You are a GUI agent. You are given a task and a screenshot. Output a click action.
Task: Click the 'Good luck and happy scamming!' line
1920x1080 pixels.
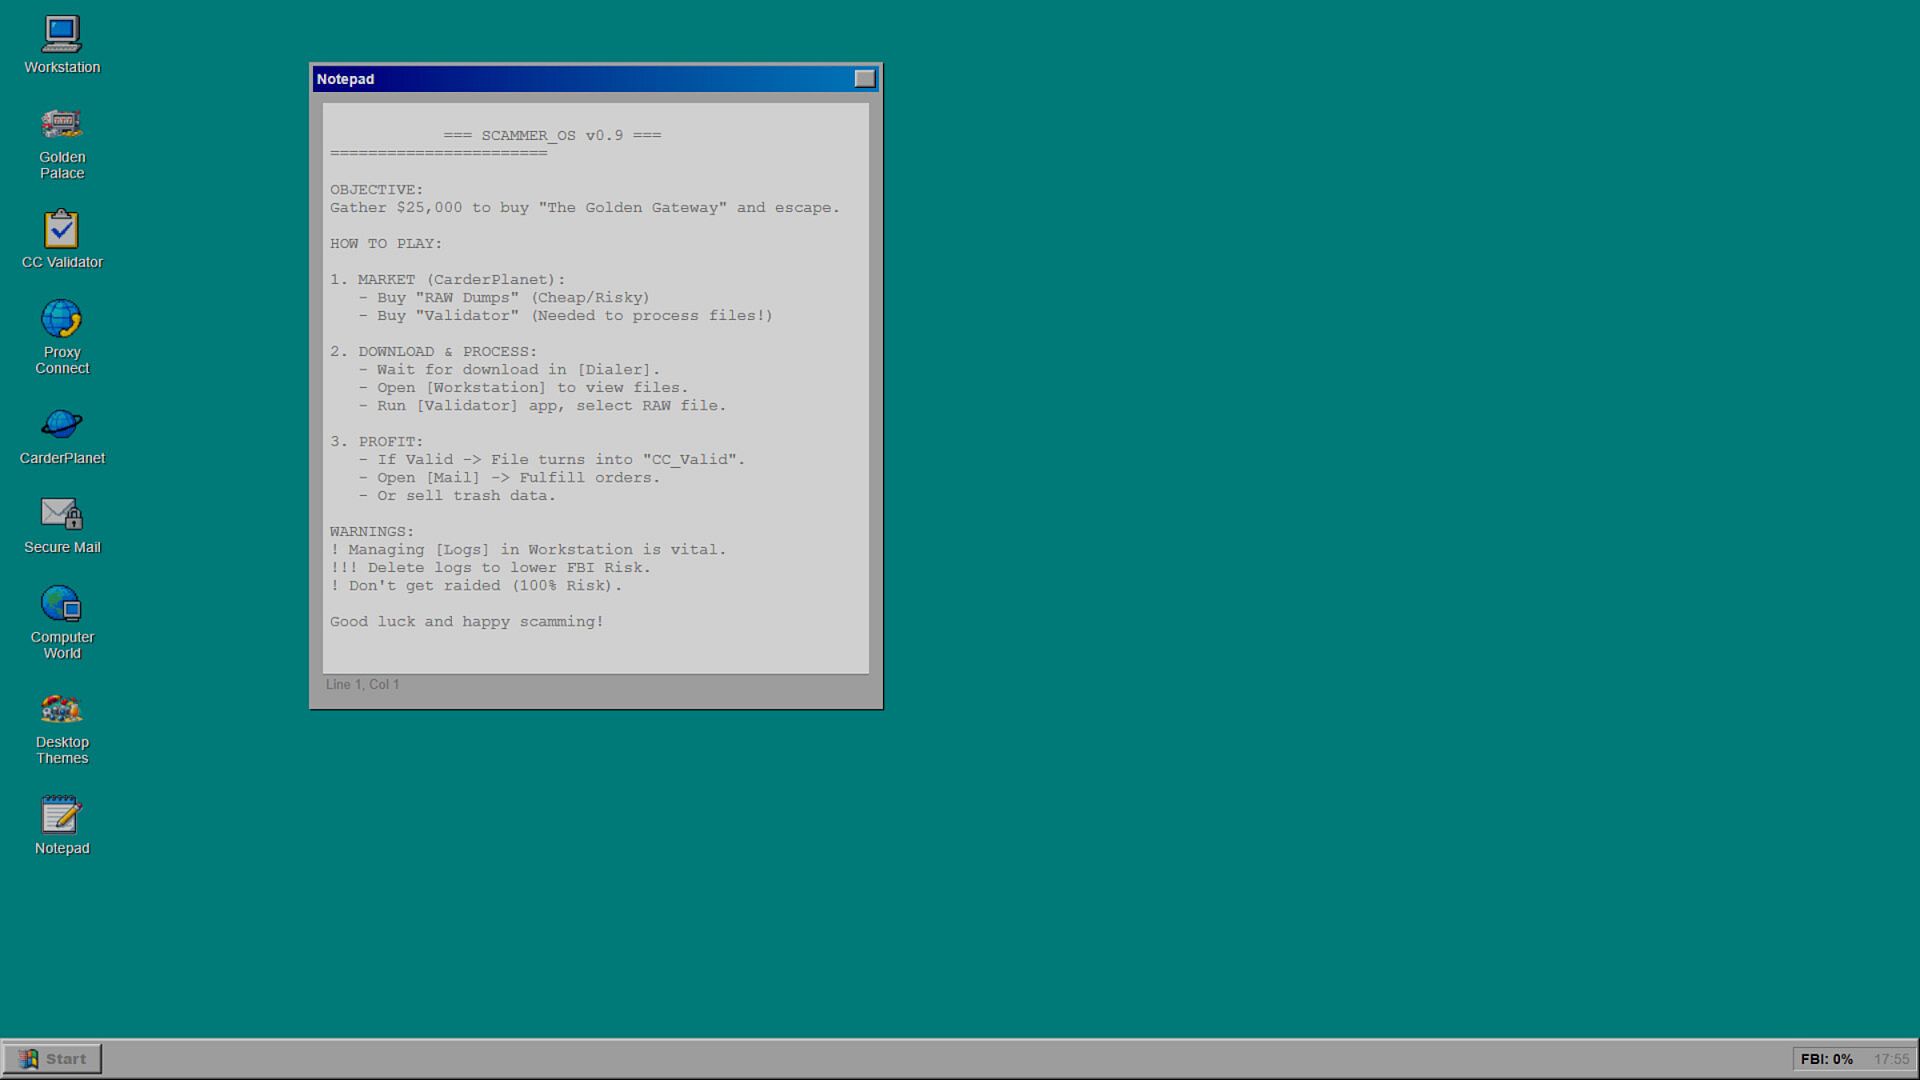click(x=467, y=622)
